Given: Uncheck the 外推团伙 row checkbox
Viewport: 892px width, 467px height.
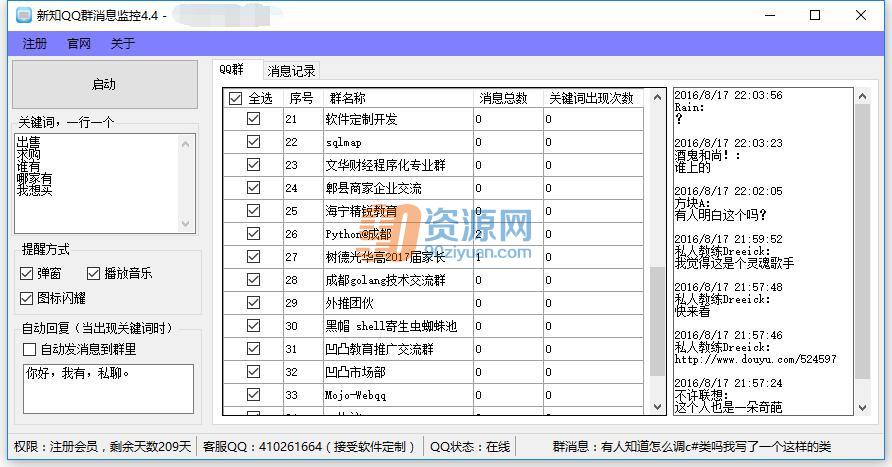Looking at the screenshot, I should click(254, 303).
